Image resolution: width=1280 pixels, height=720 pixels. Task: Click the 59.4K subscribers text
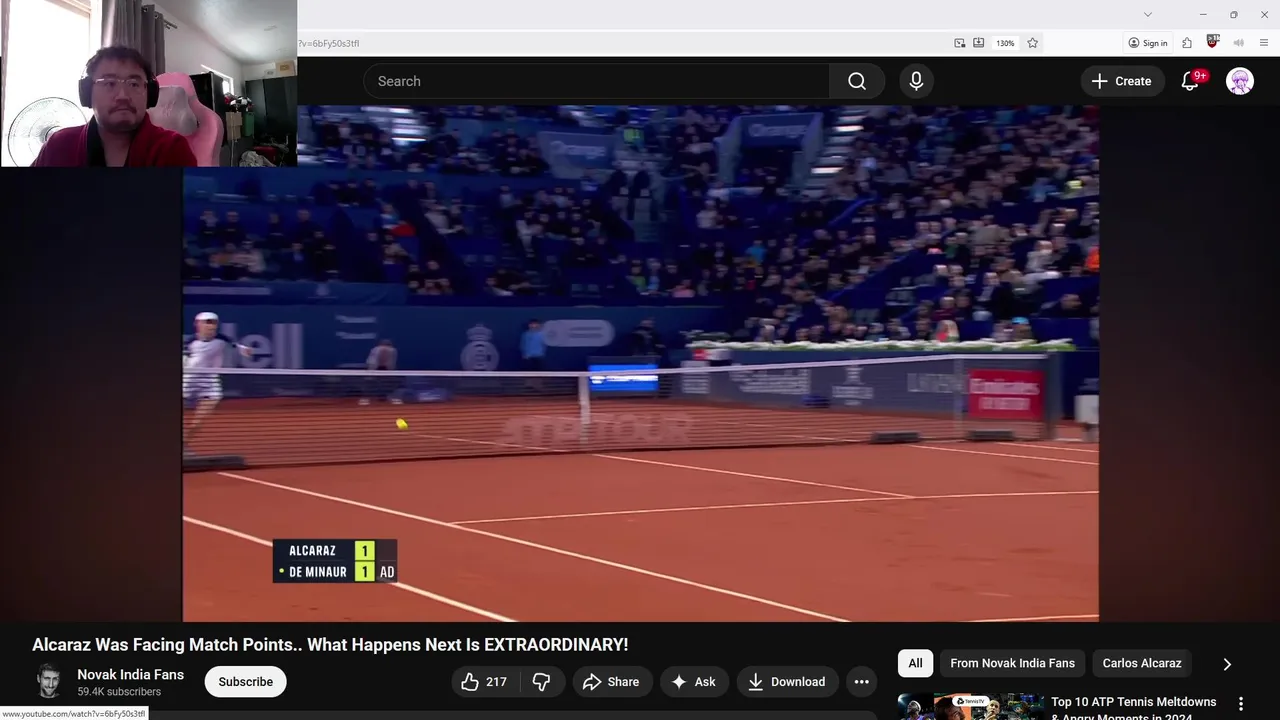[x=119, y=692]
